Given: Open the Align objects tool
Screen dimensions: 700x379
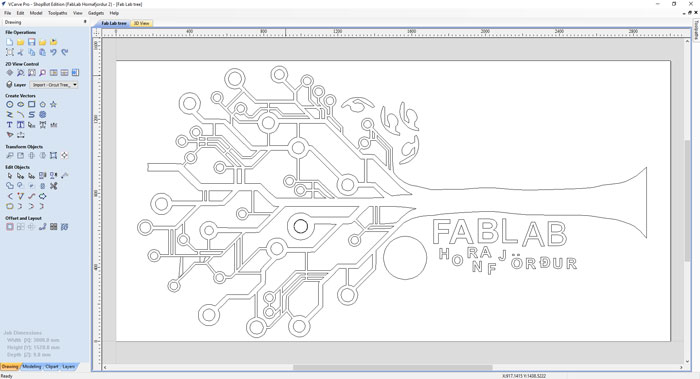Looking at the screenshot, I should pyautogui.click(x=65, y=155).
